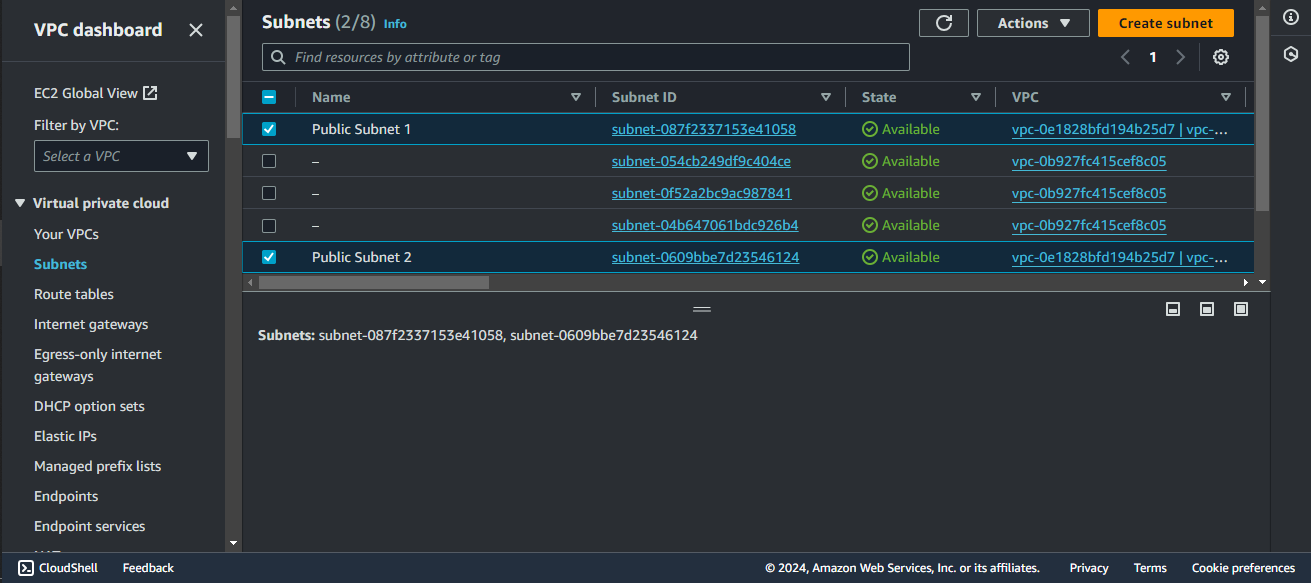This screenshot has width=1311, height=583.
Task: Click the split panel resize handle
Action: tap(702, 309)
